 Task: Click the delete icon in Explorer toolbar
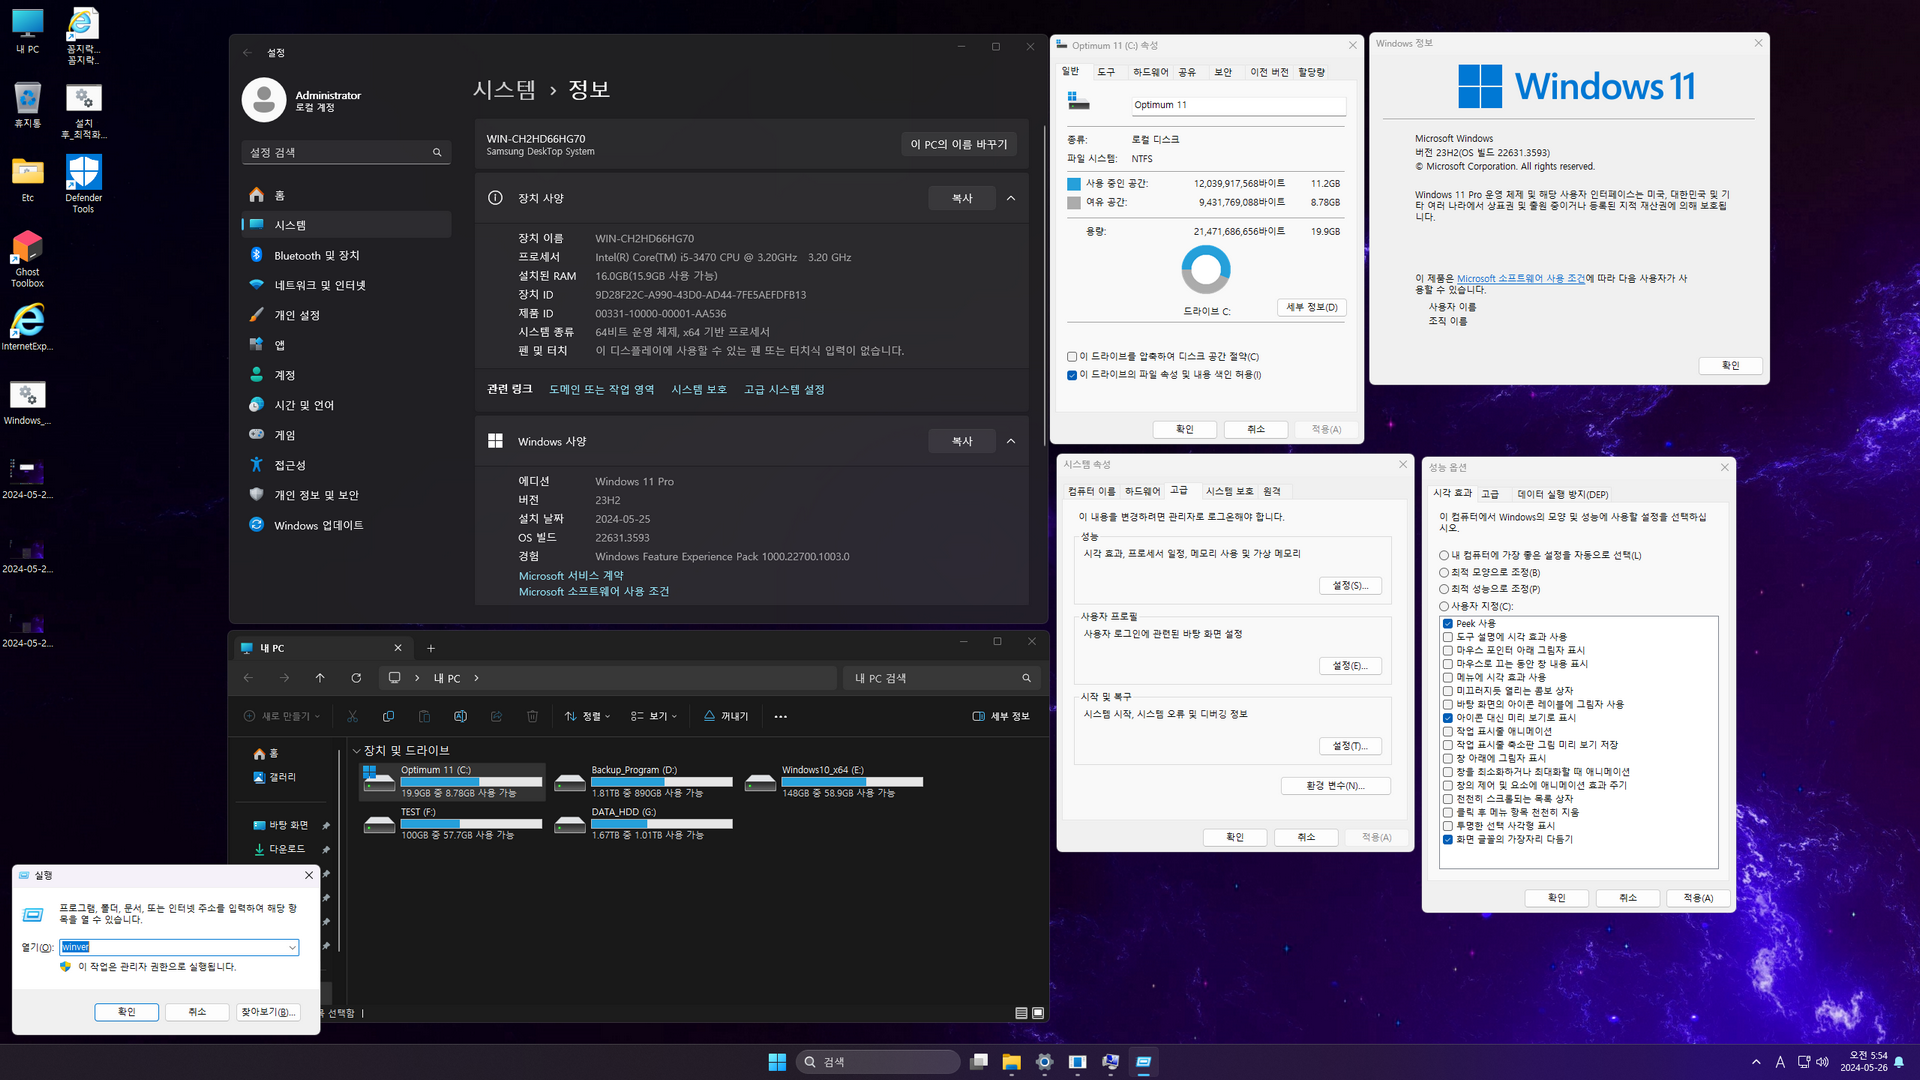point(532,716)
